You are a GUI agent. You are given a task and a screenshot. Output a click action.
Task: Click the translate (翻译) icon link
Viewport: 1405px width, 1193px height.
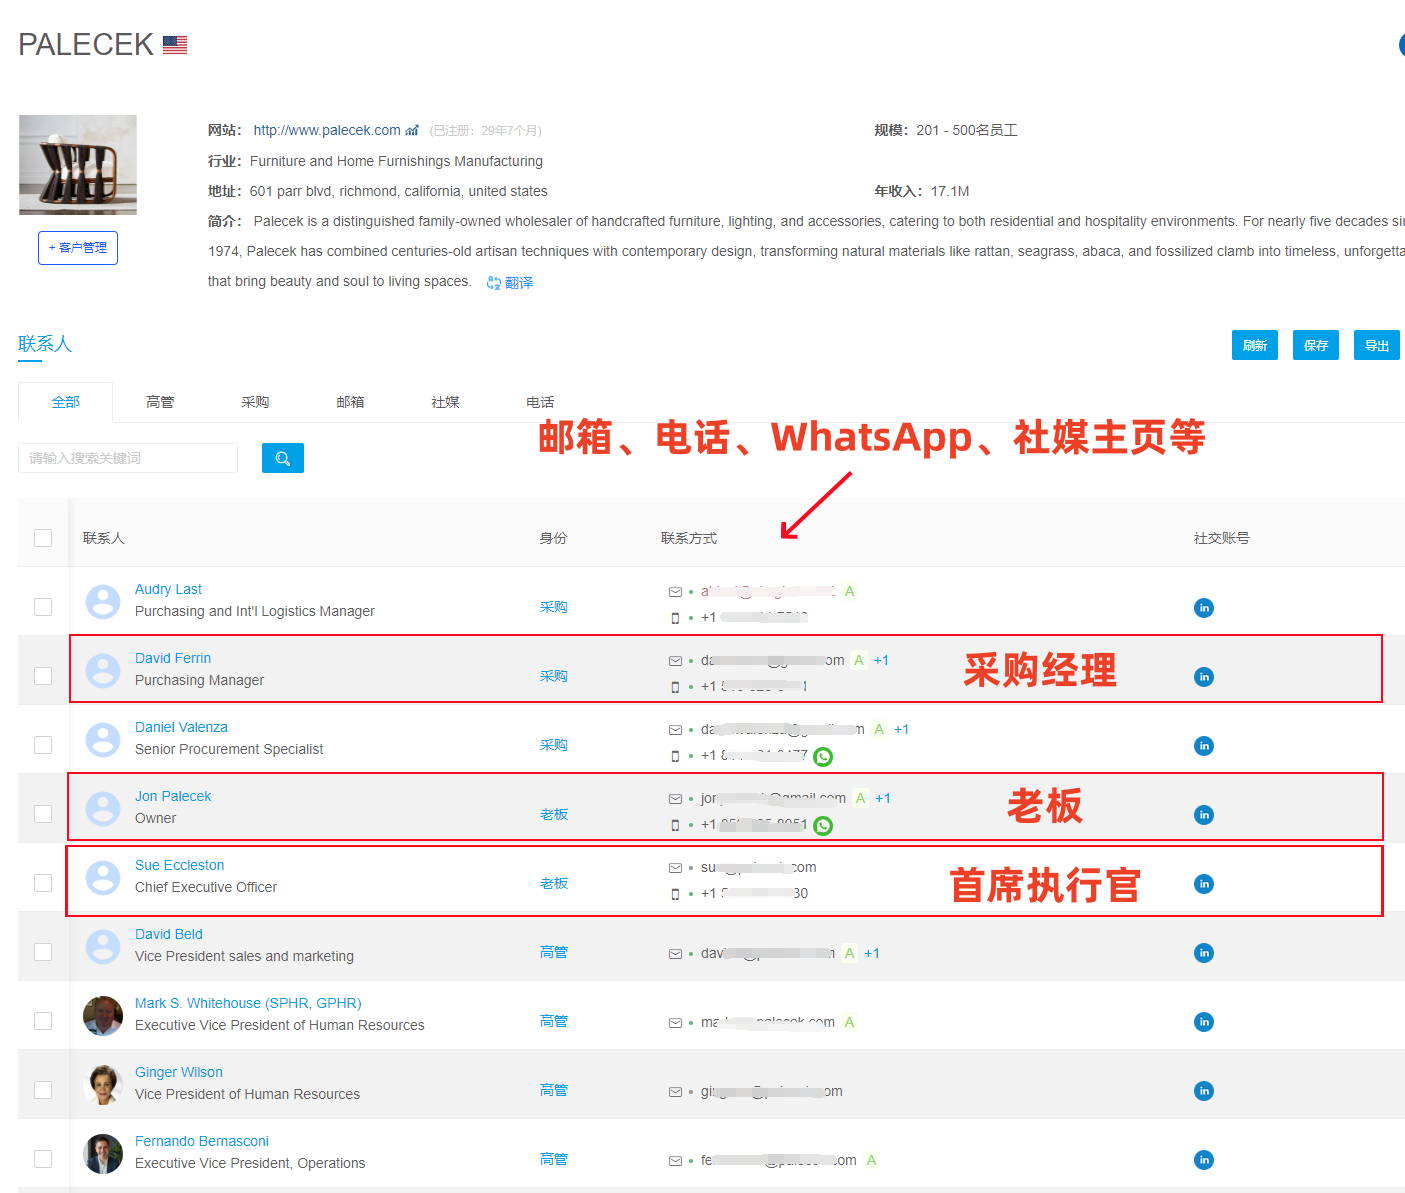click(x=510, y=283)
